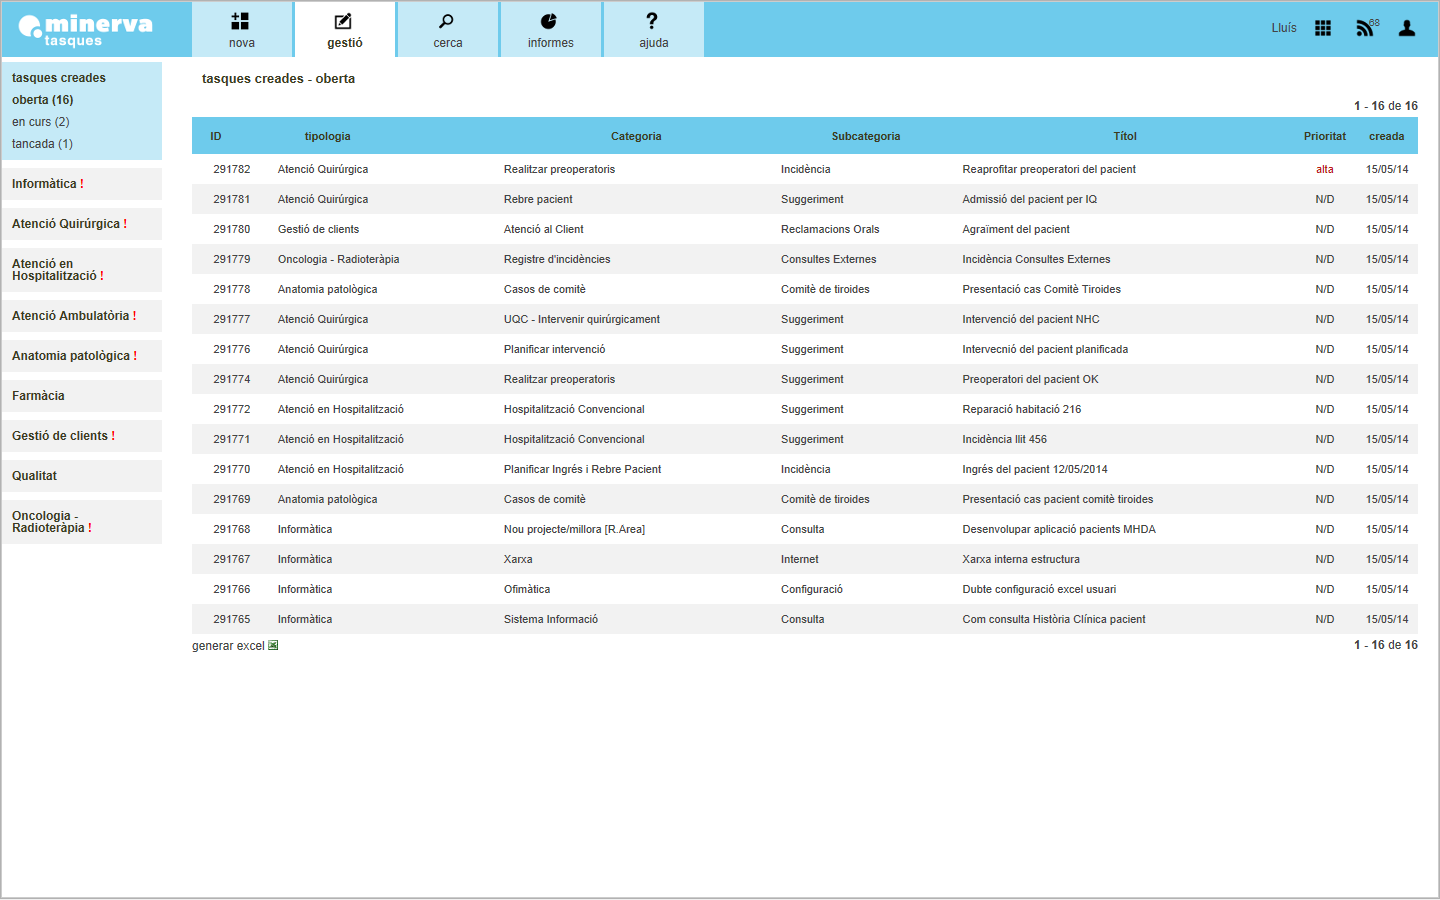Click 'Reparació habitació 216' title
1440x900 pixels.
1022,409
